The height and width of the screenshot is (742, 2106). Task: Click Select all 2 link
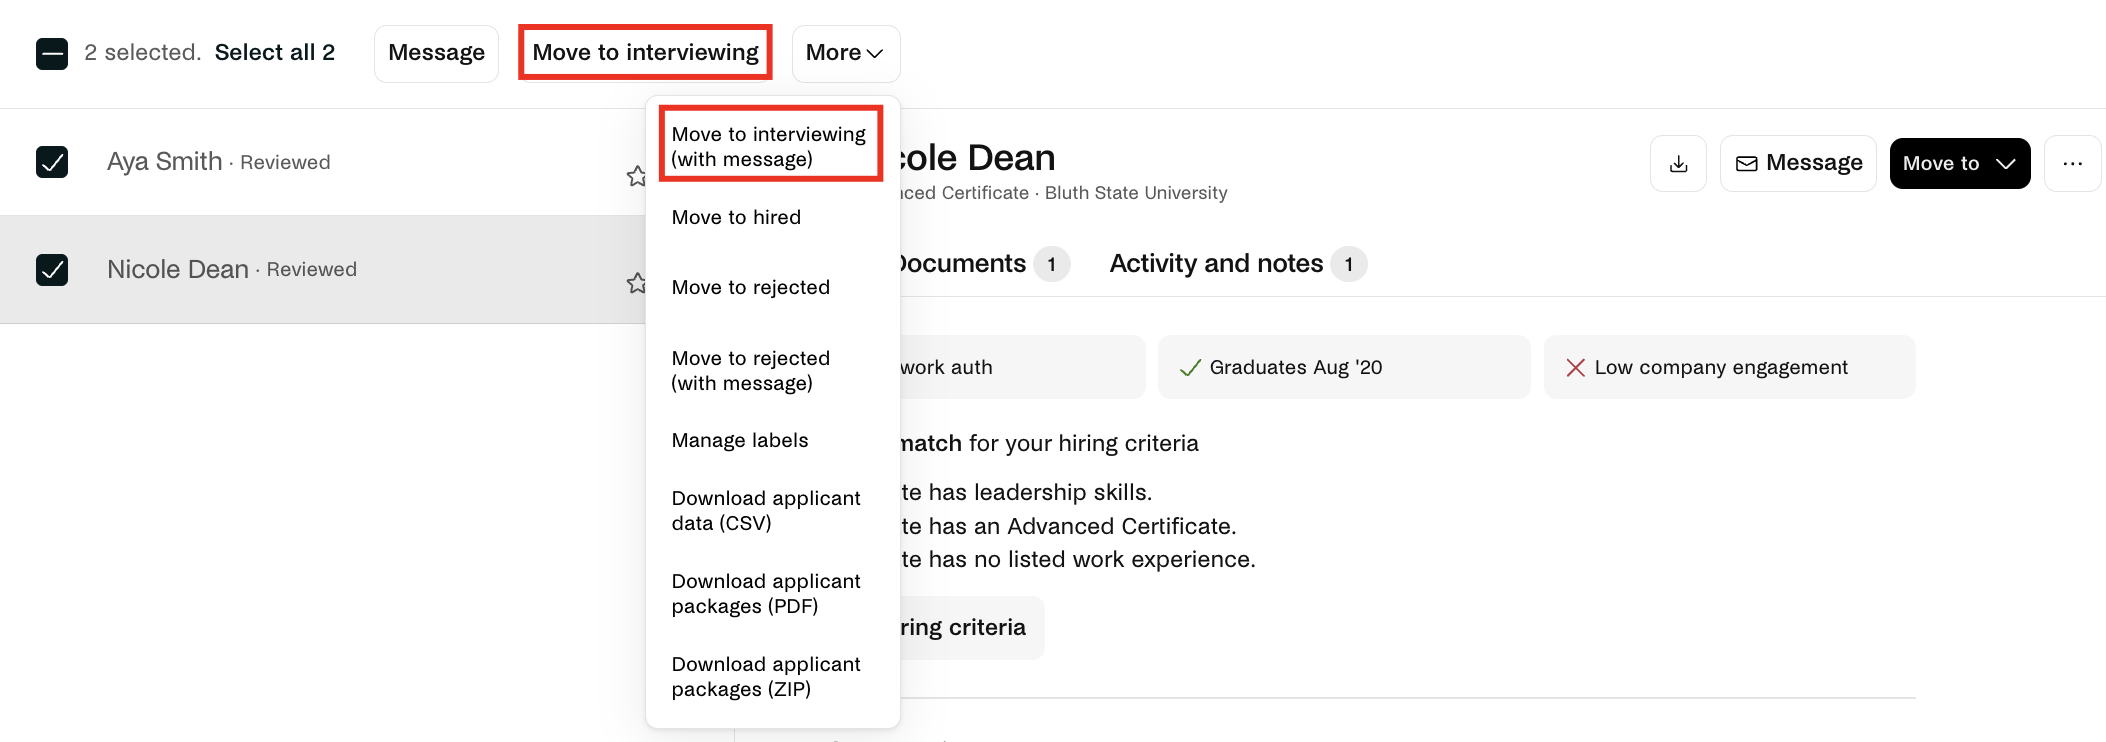click(x=275, y=52)
